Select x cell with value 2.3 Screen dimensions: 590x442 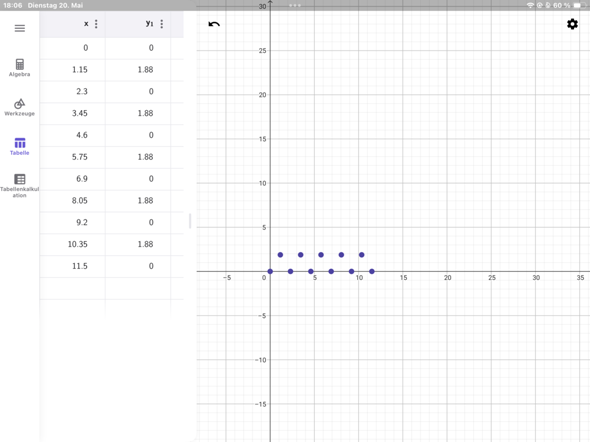pos(73,91)
